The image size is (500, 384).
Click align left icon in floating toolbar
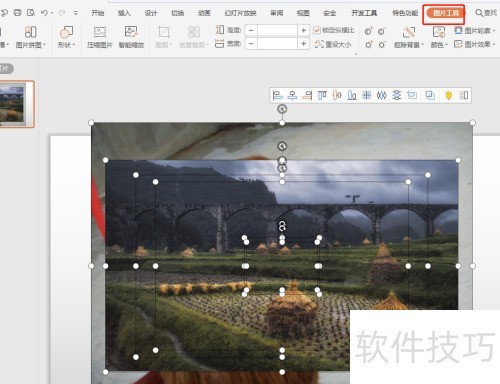(277, 95)
